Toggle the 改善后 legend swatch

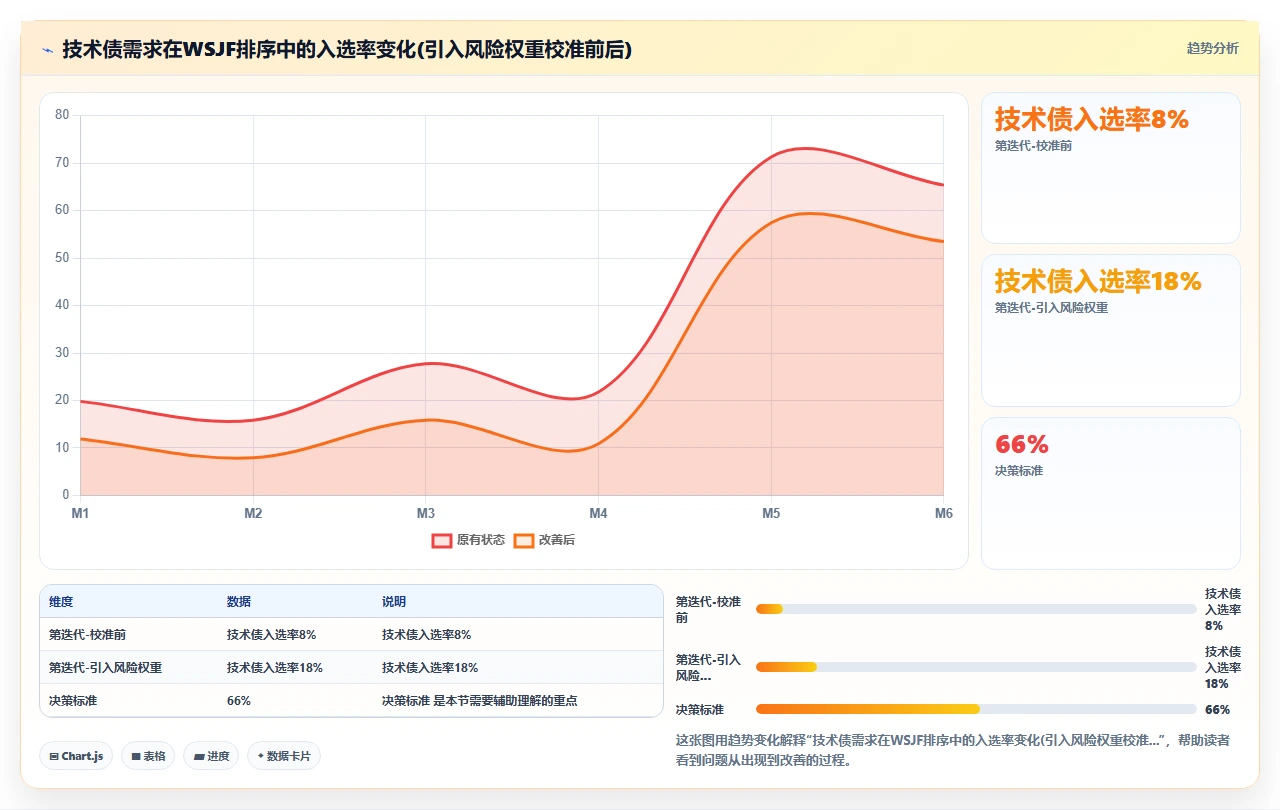[x=524, y=540]
